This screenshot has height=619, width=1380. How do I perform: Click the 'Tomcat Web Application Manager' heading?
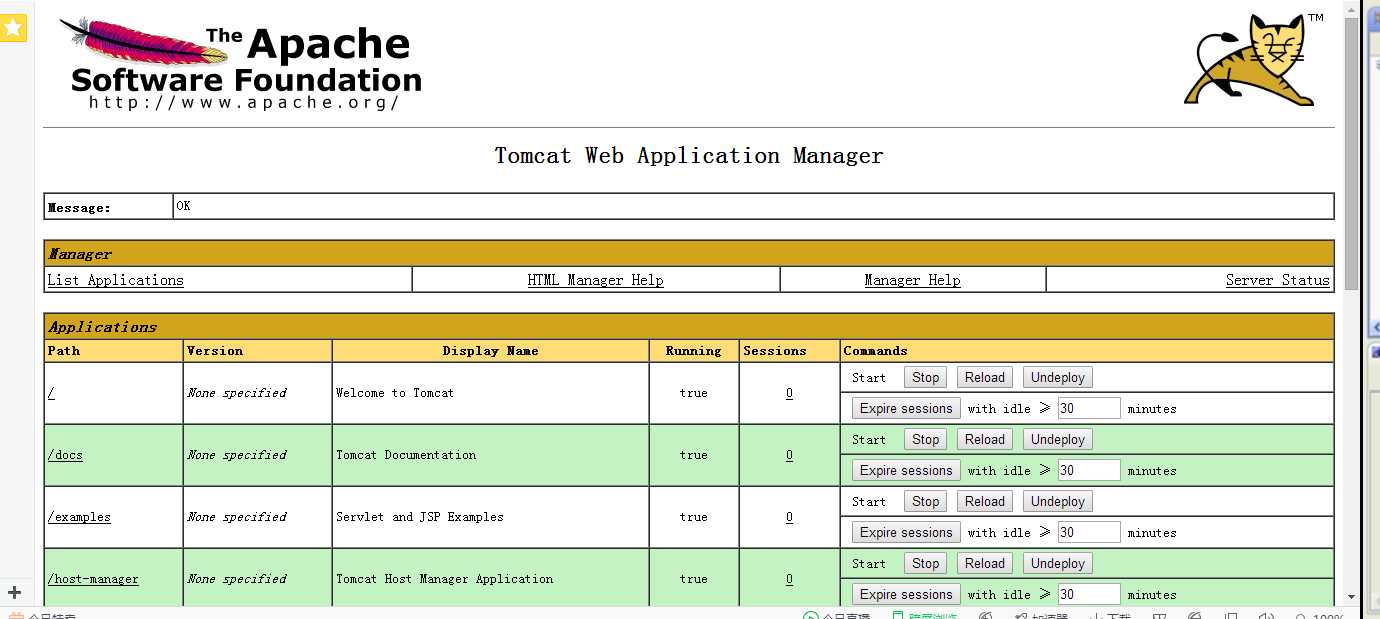click(x=689, y=156)
